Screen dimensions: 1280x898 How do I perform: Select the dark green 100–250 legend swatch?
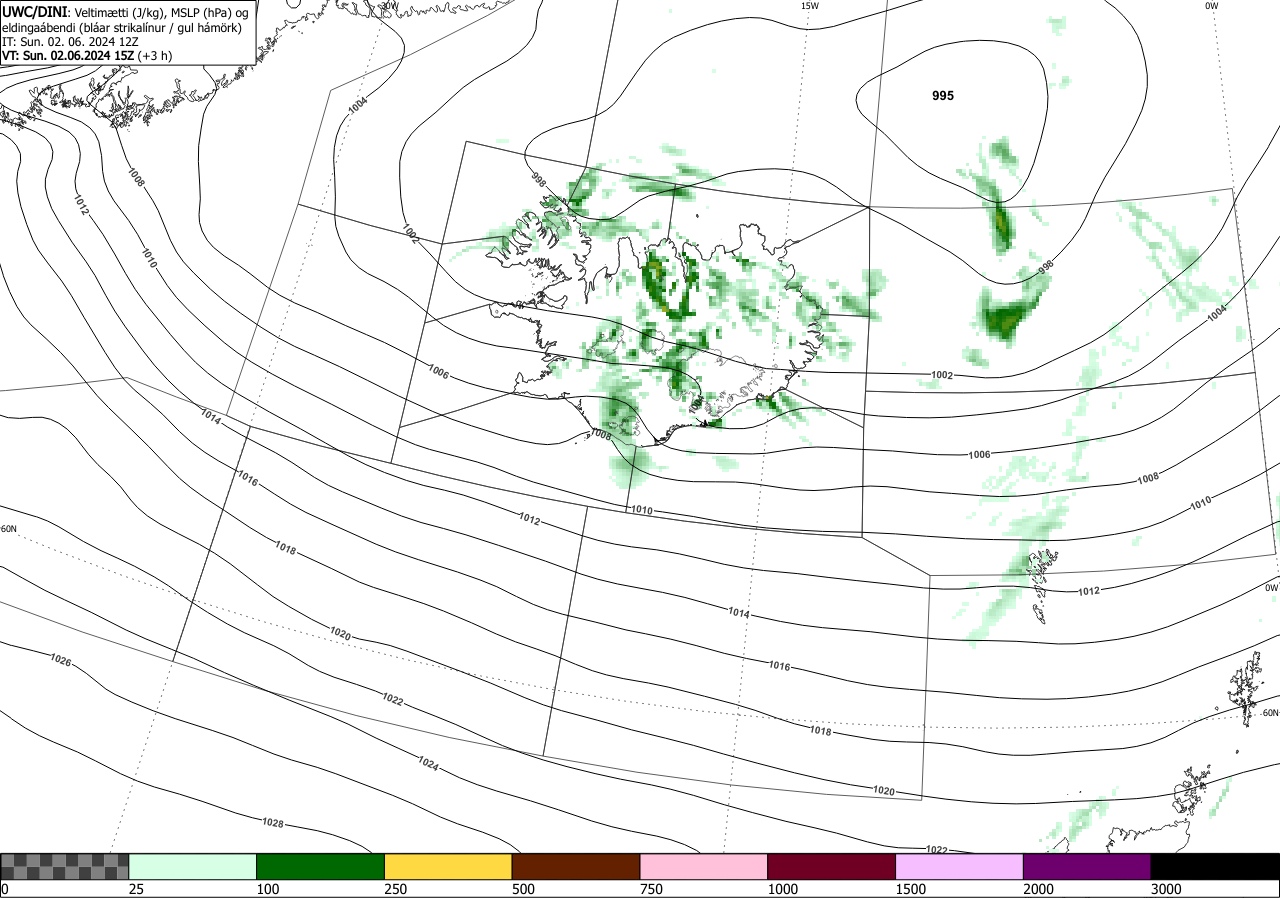(x=321, y=866)
